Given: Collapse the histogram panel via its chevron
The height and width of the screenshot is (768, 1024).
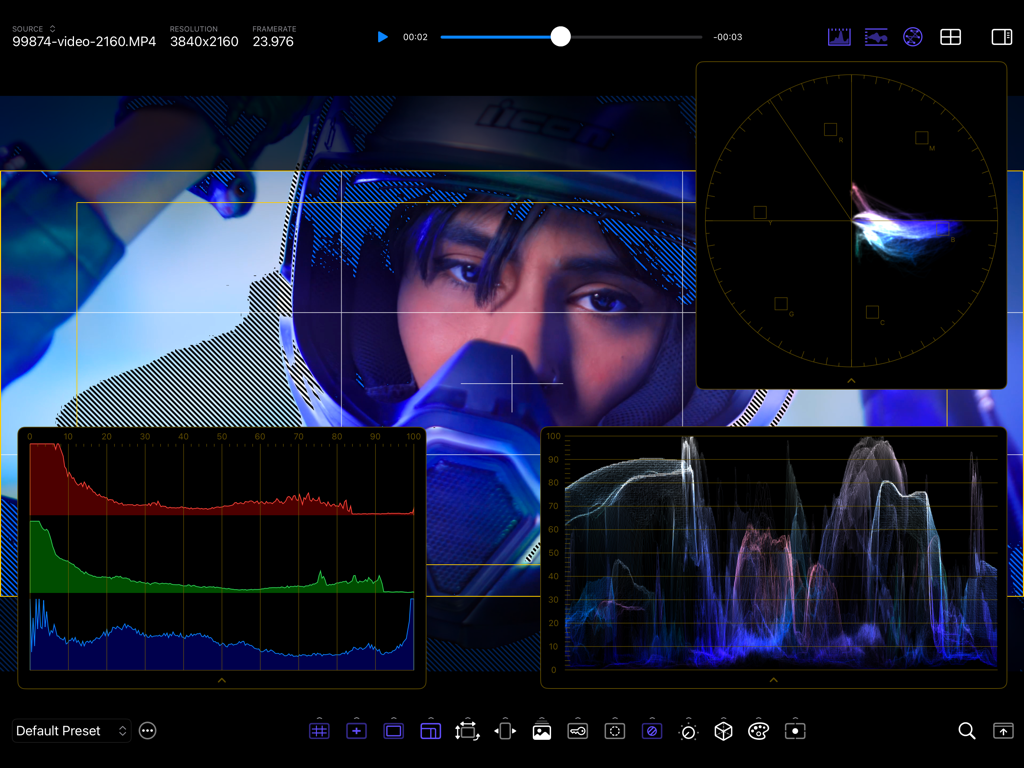Looking at the screenshot, I should [221, 681].
